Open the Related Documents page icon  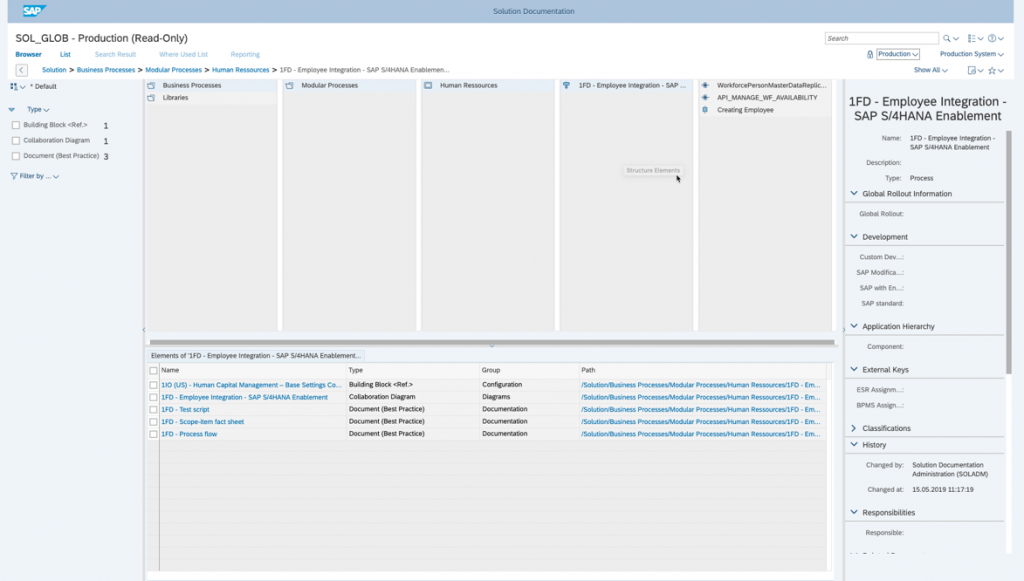click(x=972, y=70)
